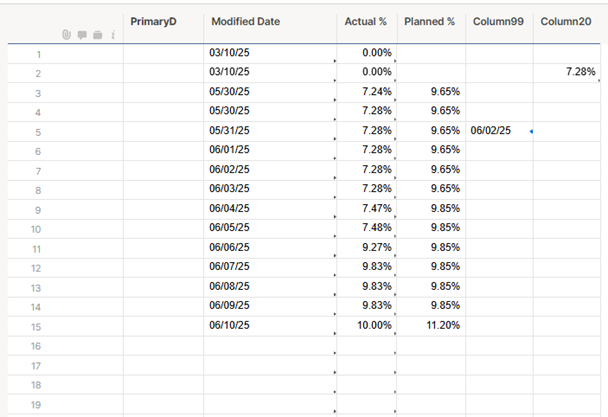Open the comments speech bubble column icon
This screenshot has height=417, width=608.
coord(82,35)
